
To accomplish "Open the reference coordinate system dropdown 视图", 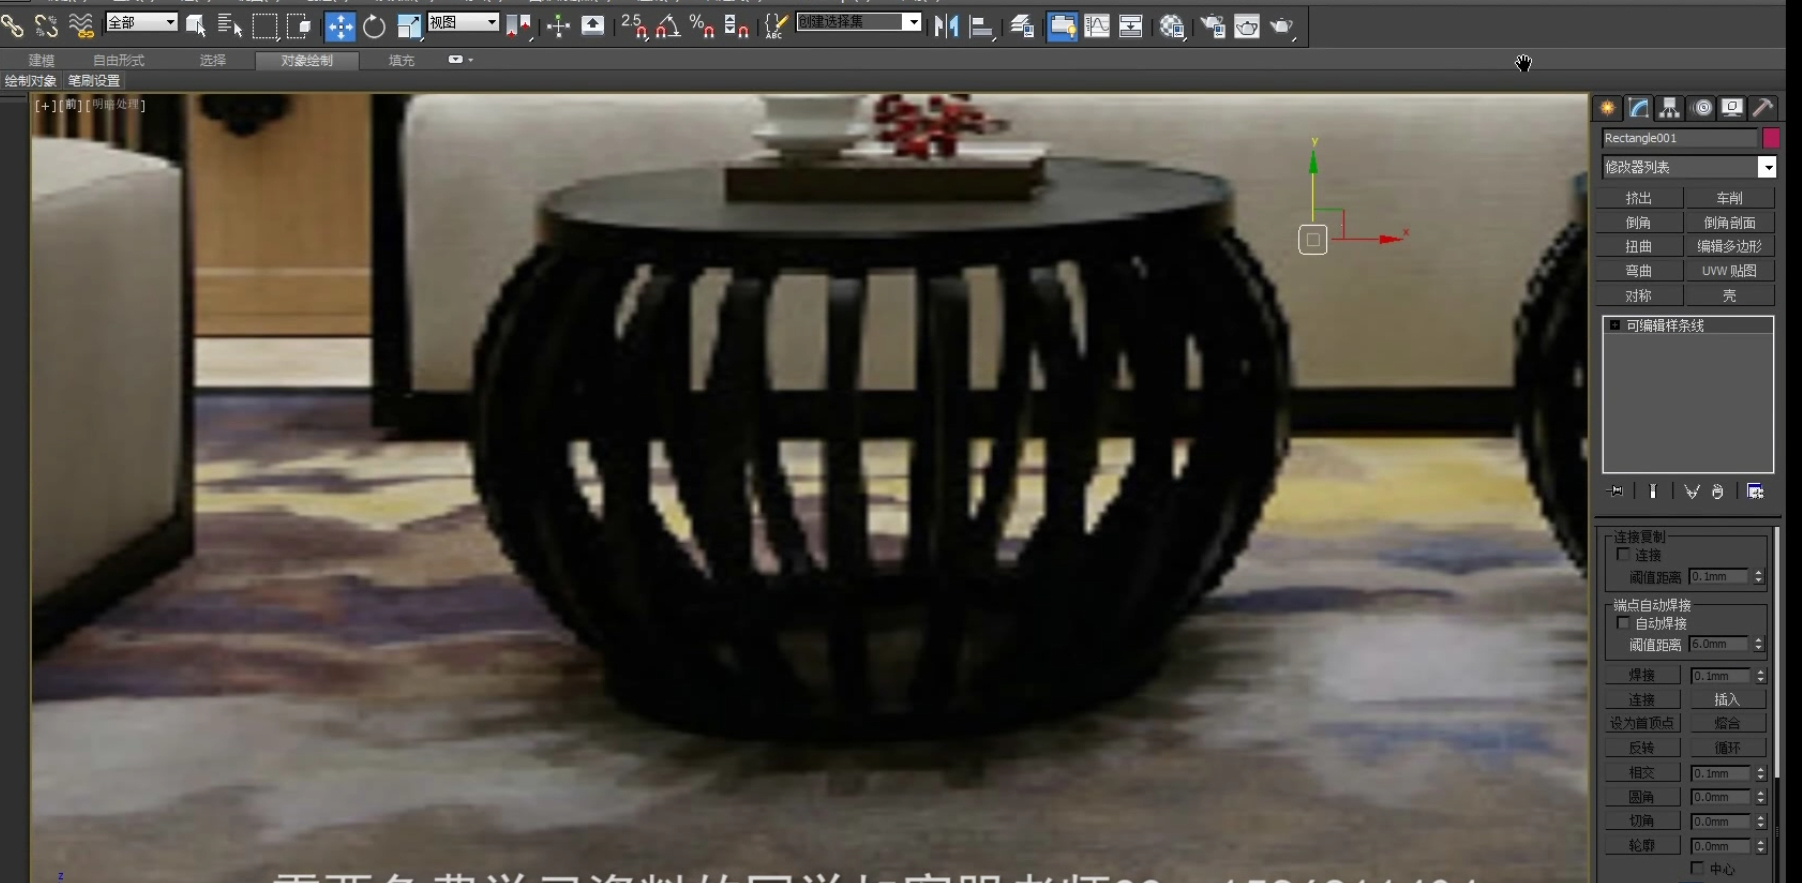I will 464,22.
